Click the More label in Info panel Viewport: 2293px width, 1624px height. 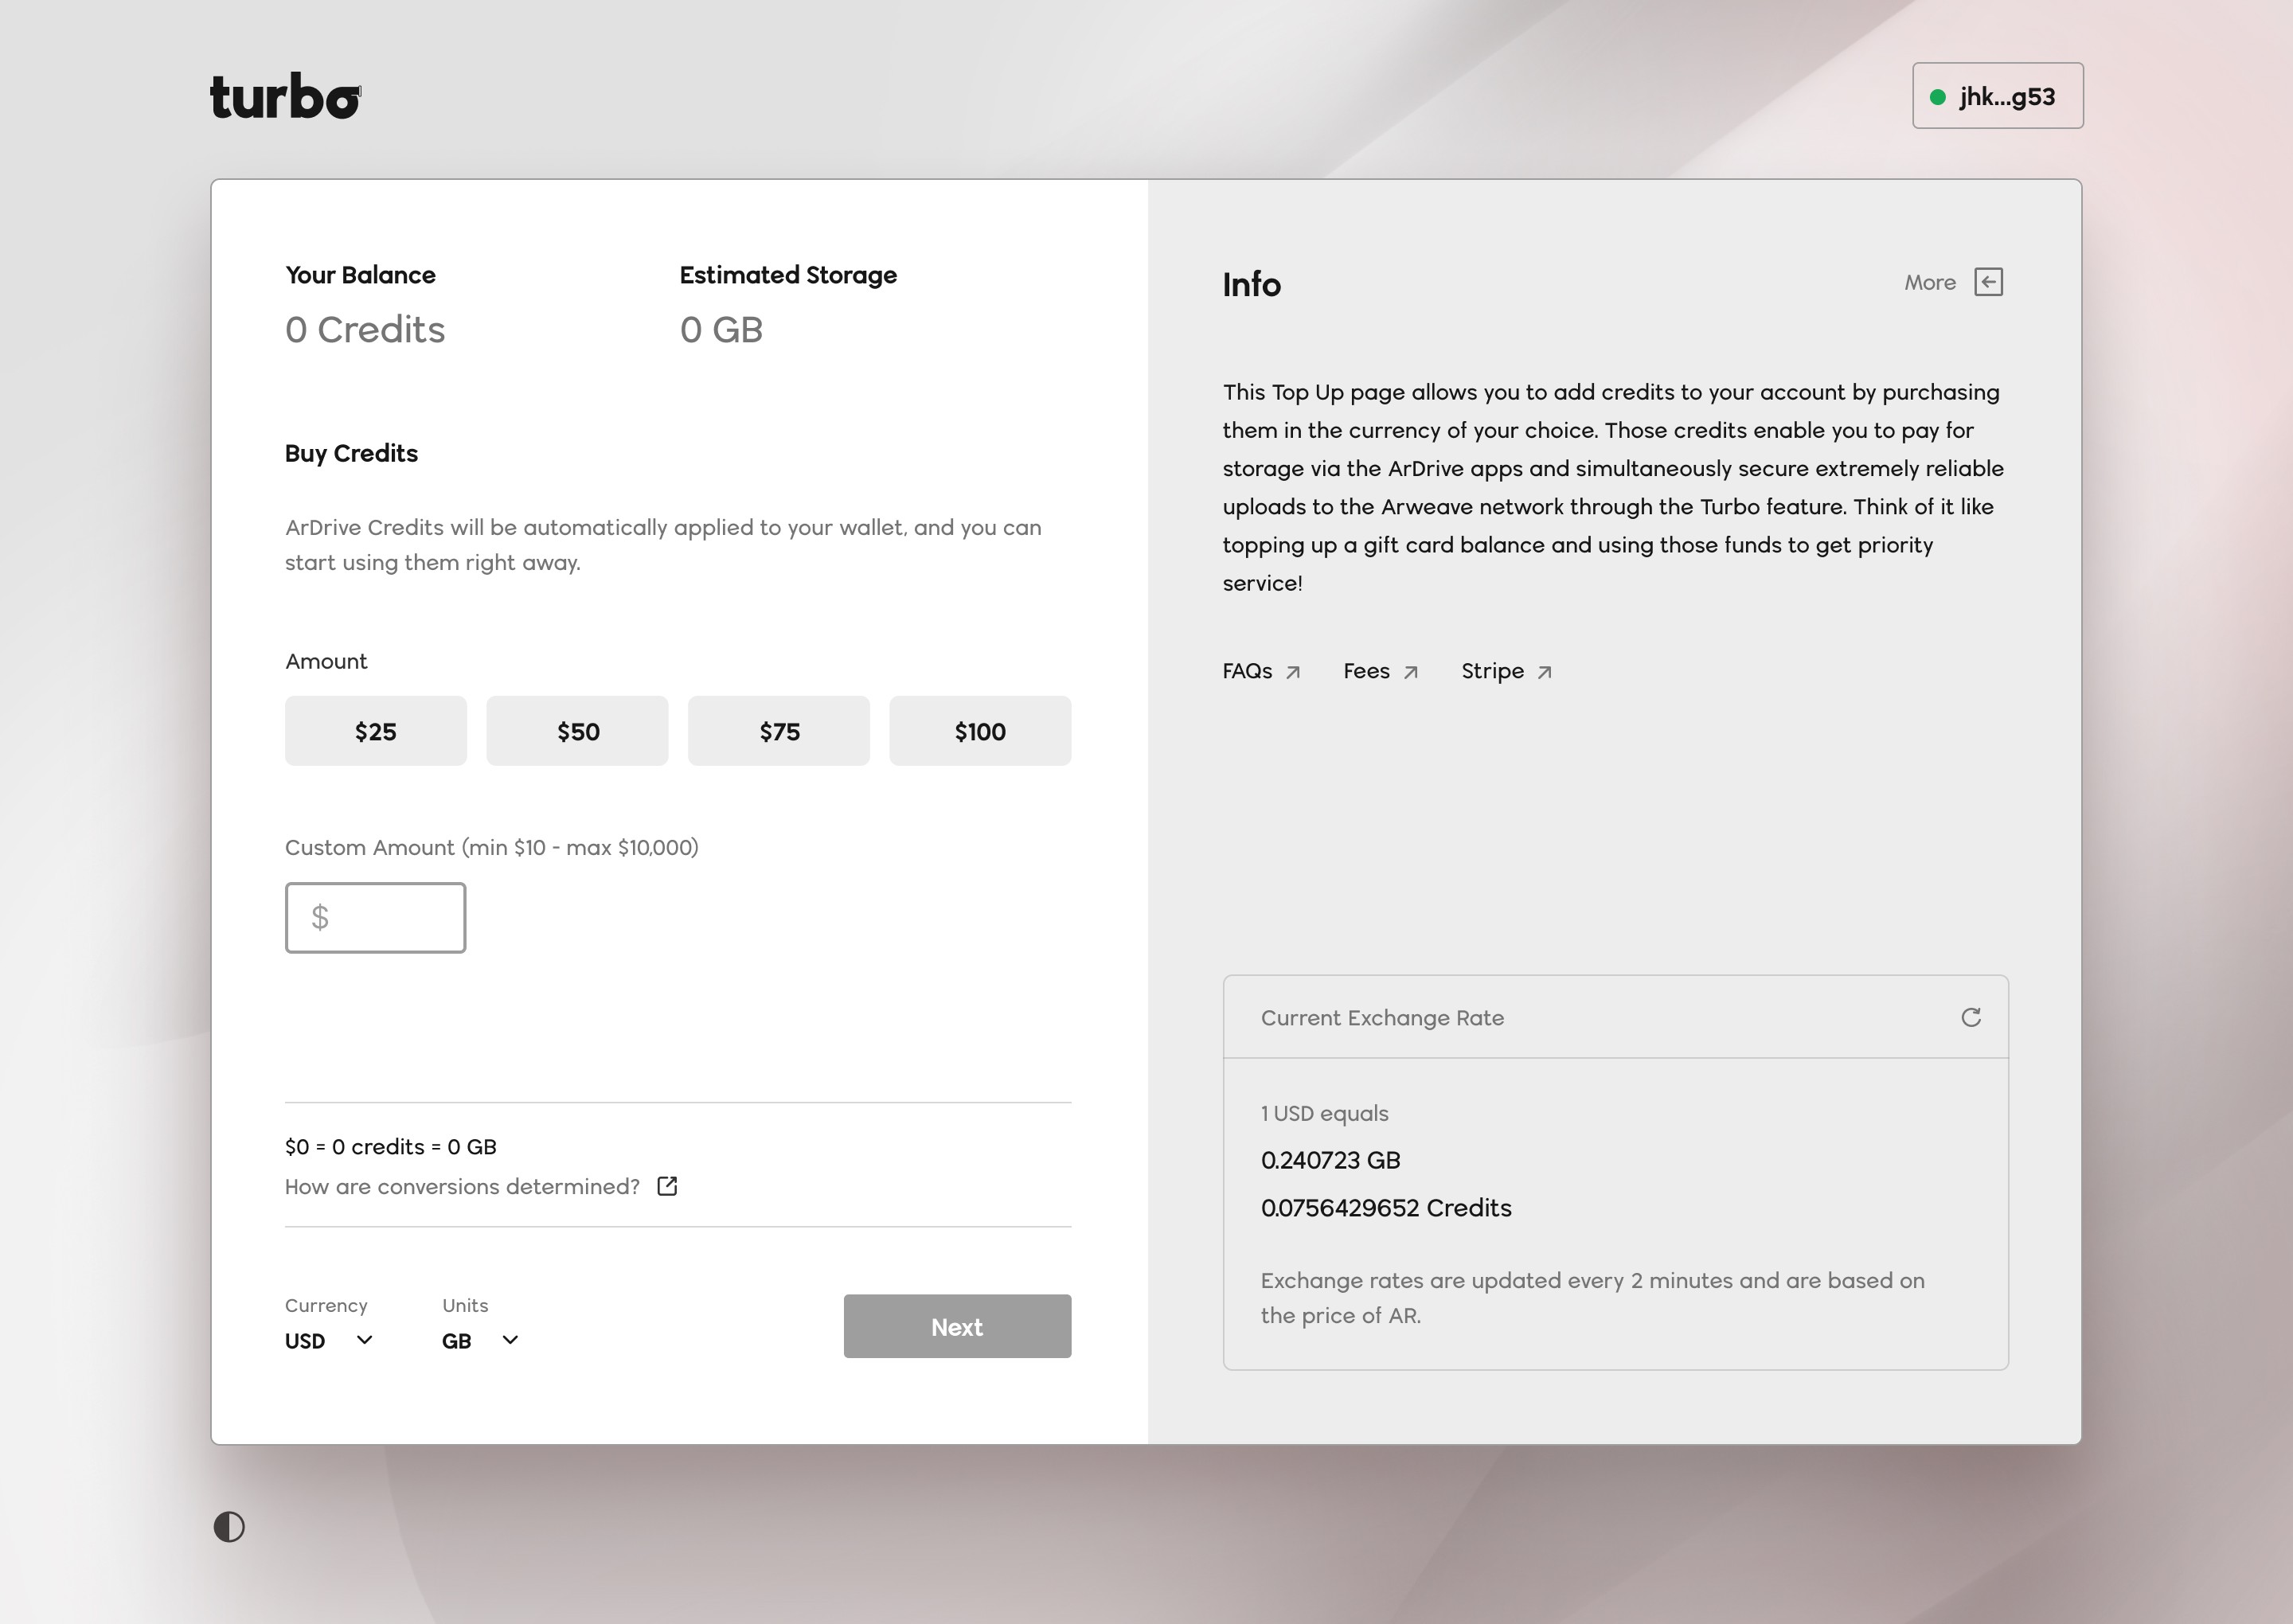(x=1930, y=282)
